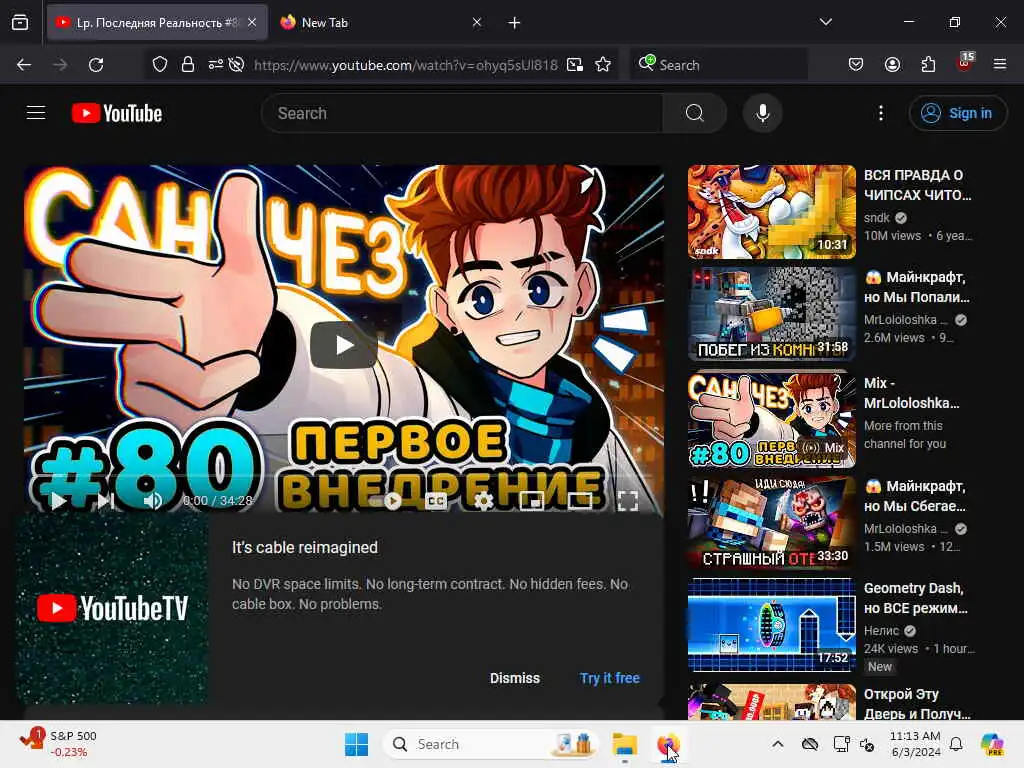This screenshot has width=1024, height=768.
Task: Toggle the autoplay switch in the player
Action: (387, 501)
